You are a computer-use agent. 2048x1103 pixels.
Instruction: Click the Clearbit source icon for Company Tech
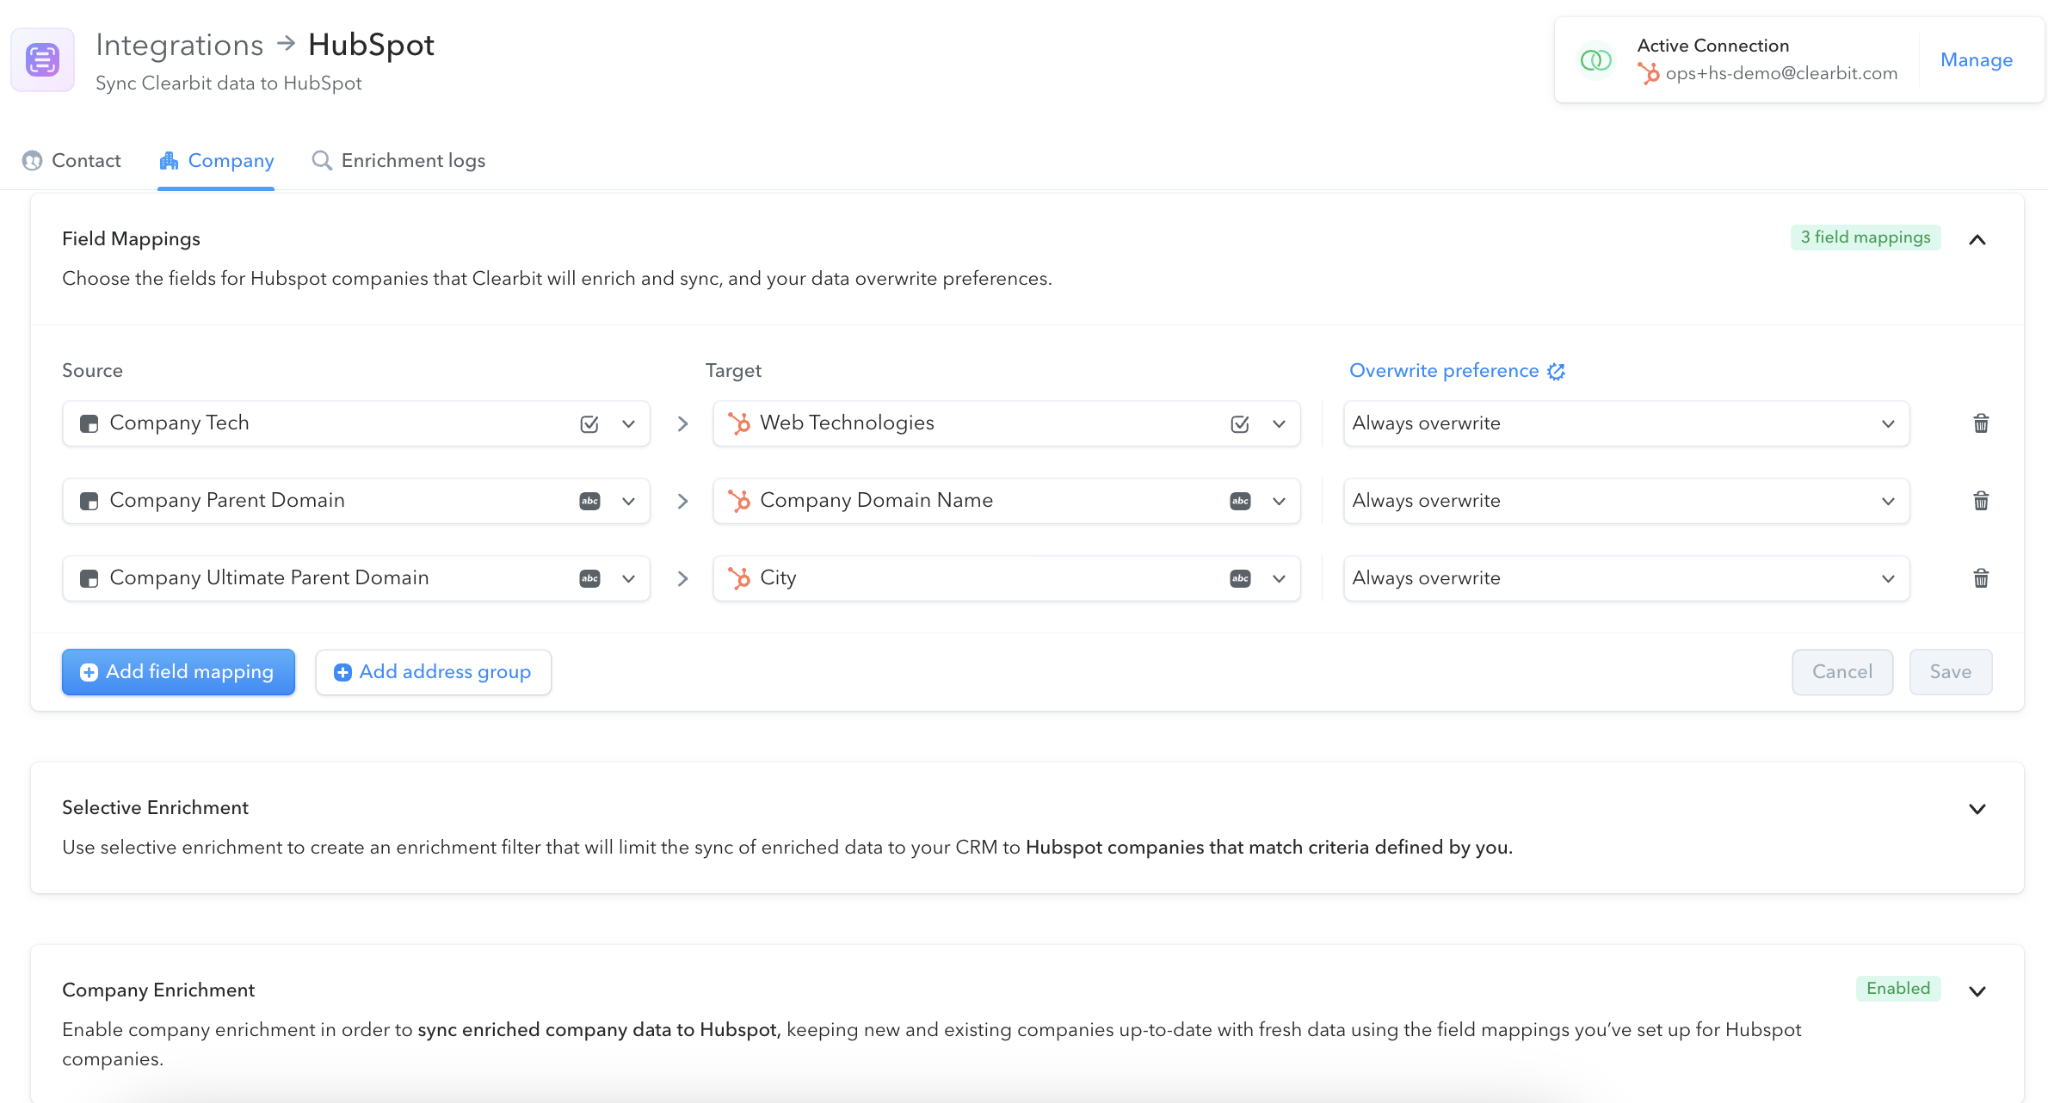point(89,424)
